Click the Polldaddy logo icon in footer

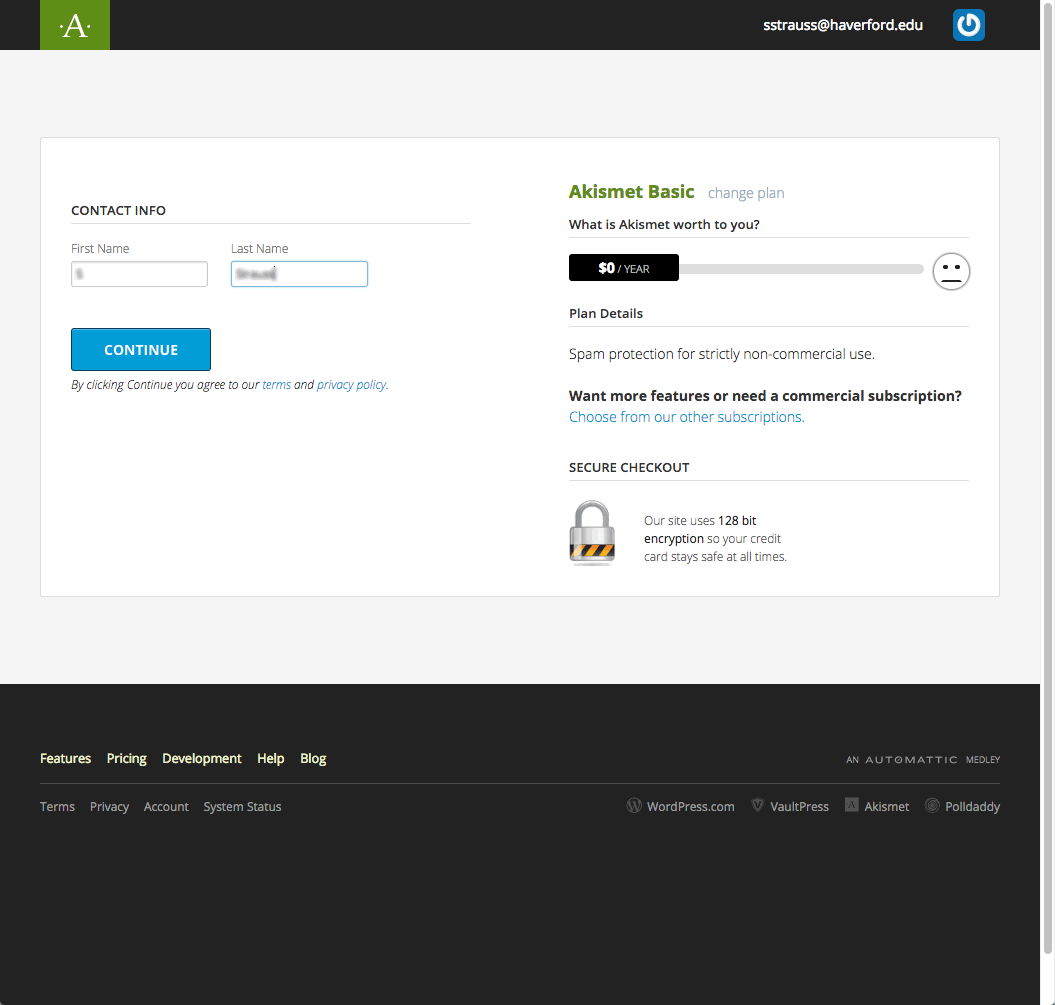(932, 805)
